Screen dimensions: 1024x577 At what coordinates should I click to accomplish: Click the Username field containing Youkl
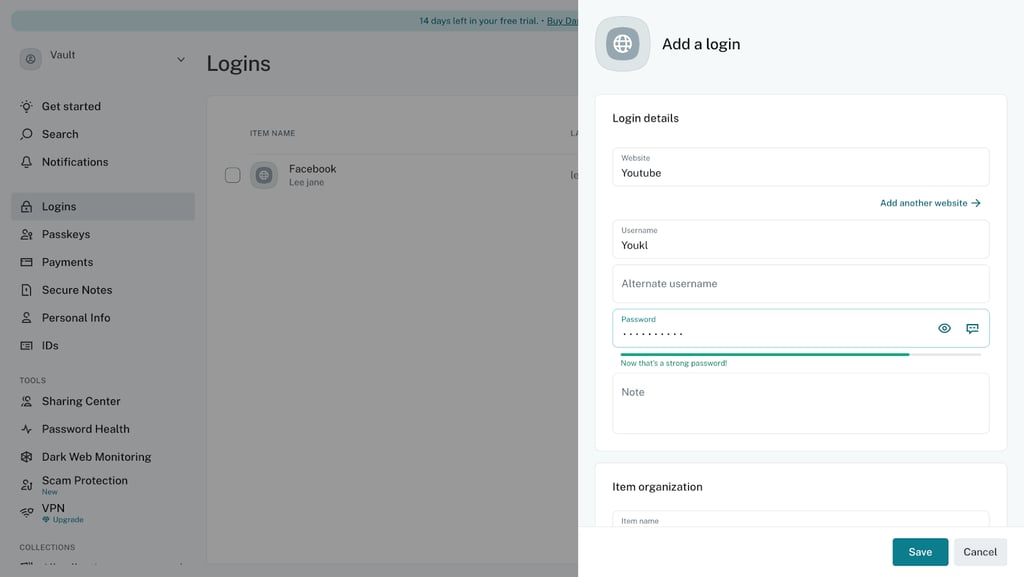801,239
